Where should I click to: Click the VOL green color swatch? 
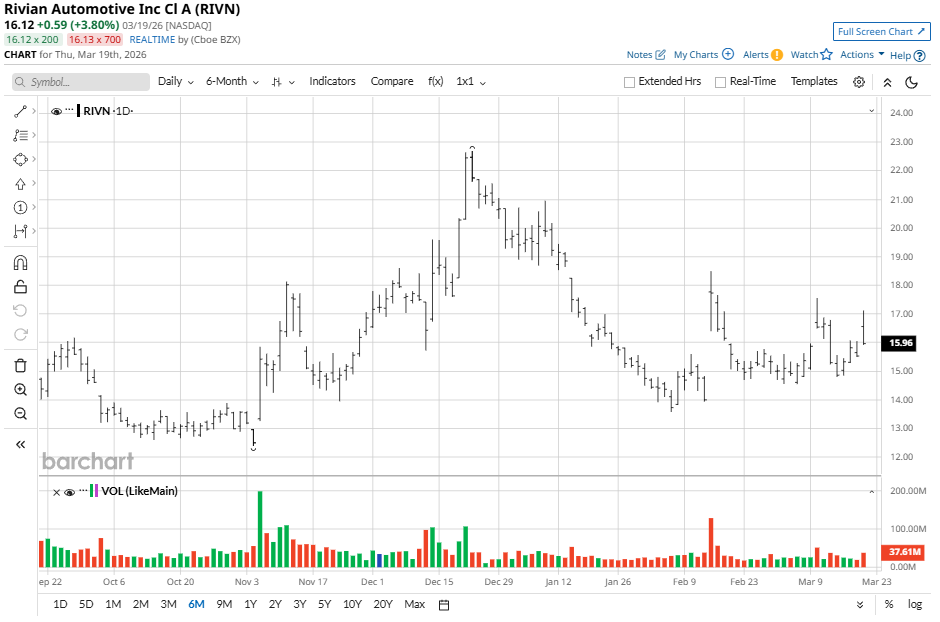(91, 491)
